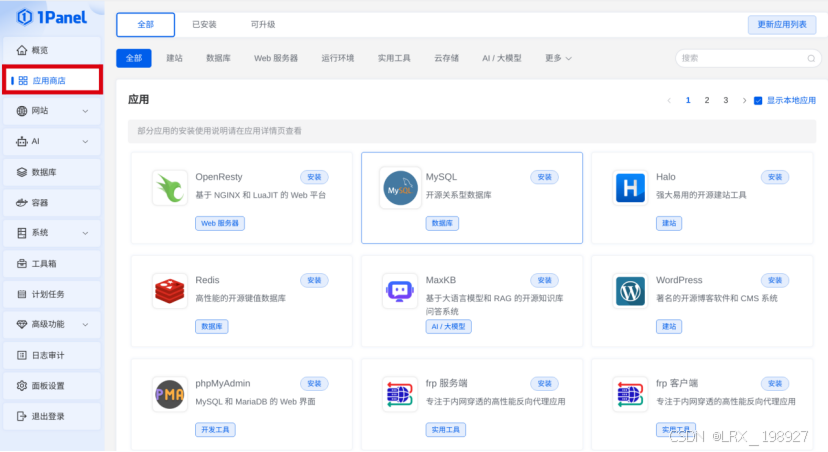
Task: Select the 建站 category filter
Action: click(174, 58)
